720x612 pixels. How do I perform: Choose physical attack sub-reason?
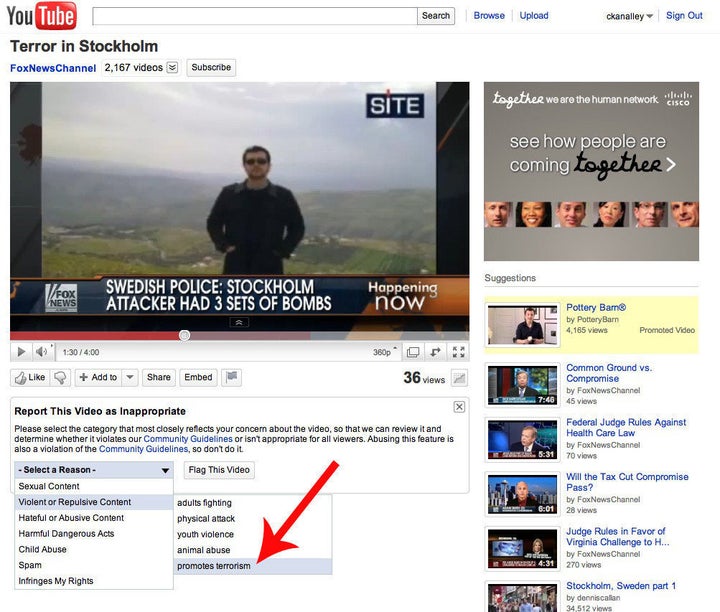coord(253,518)
